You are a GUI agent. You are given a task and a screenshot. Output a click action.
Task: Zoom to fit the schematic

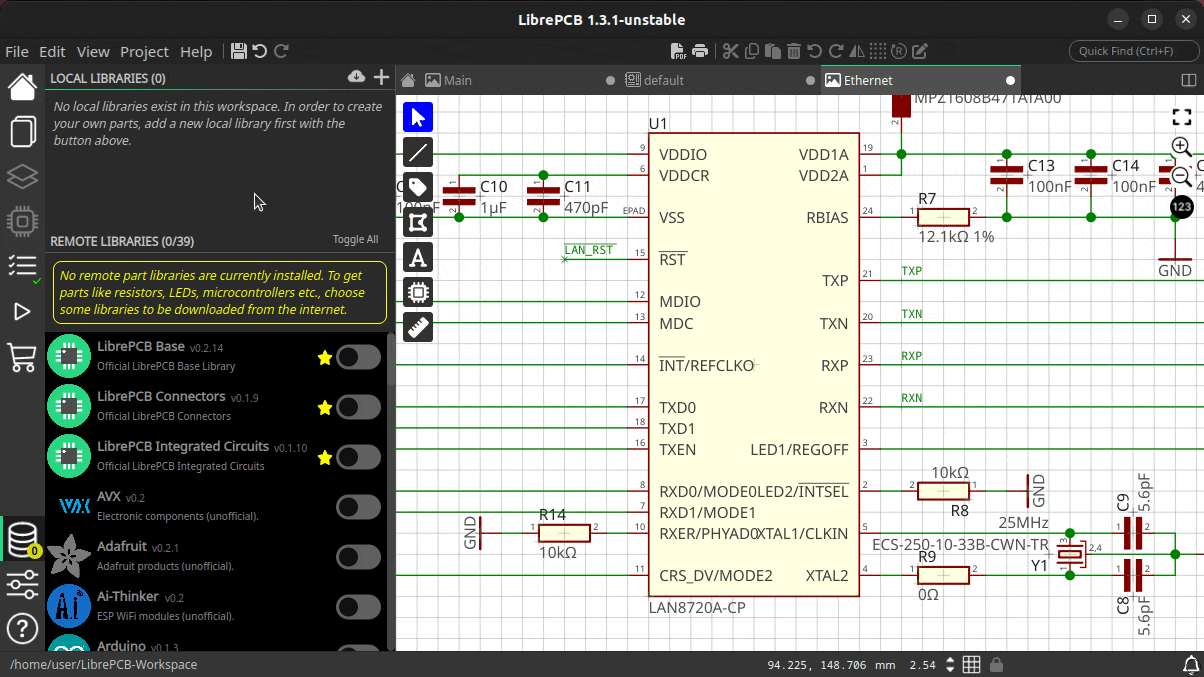pyautogui.click(x=1181, y=116)
